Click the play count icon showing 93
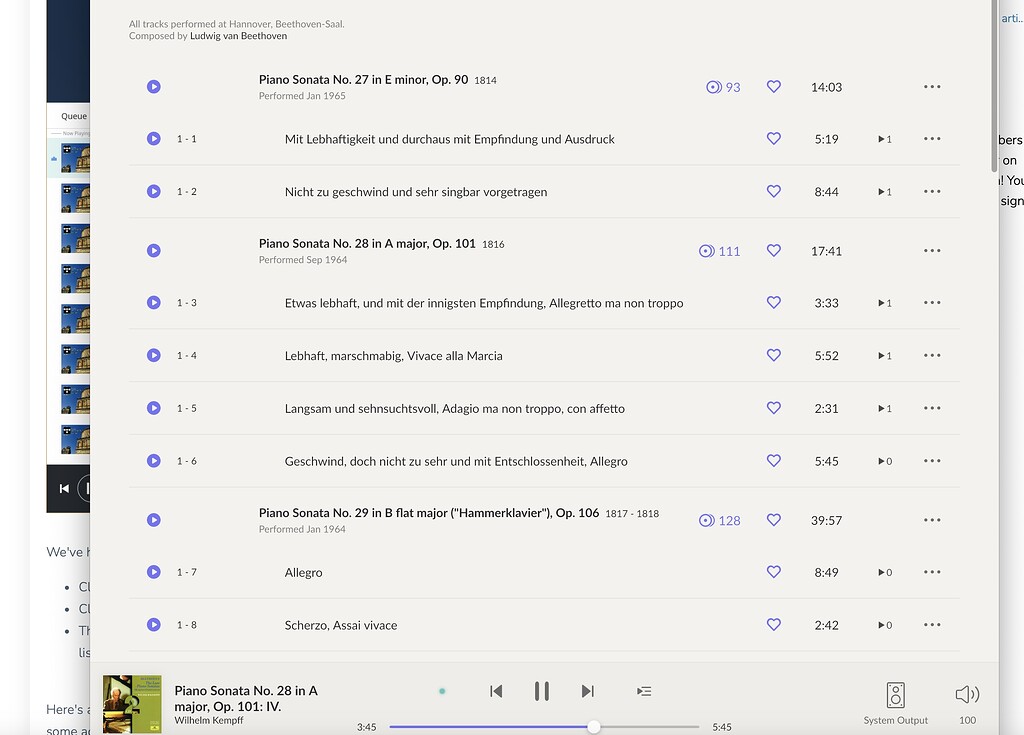 (x=713, y=87)
